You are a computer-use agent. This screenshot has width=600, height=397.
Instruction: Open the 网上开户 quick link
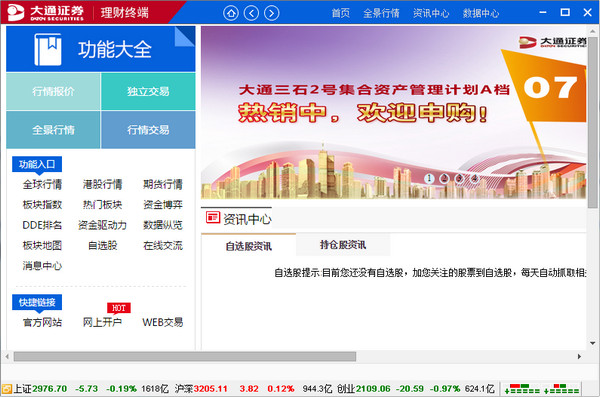(102, 322)
